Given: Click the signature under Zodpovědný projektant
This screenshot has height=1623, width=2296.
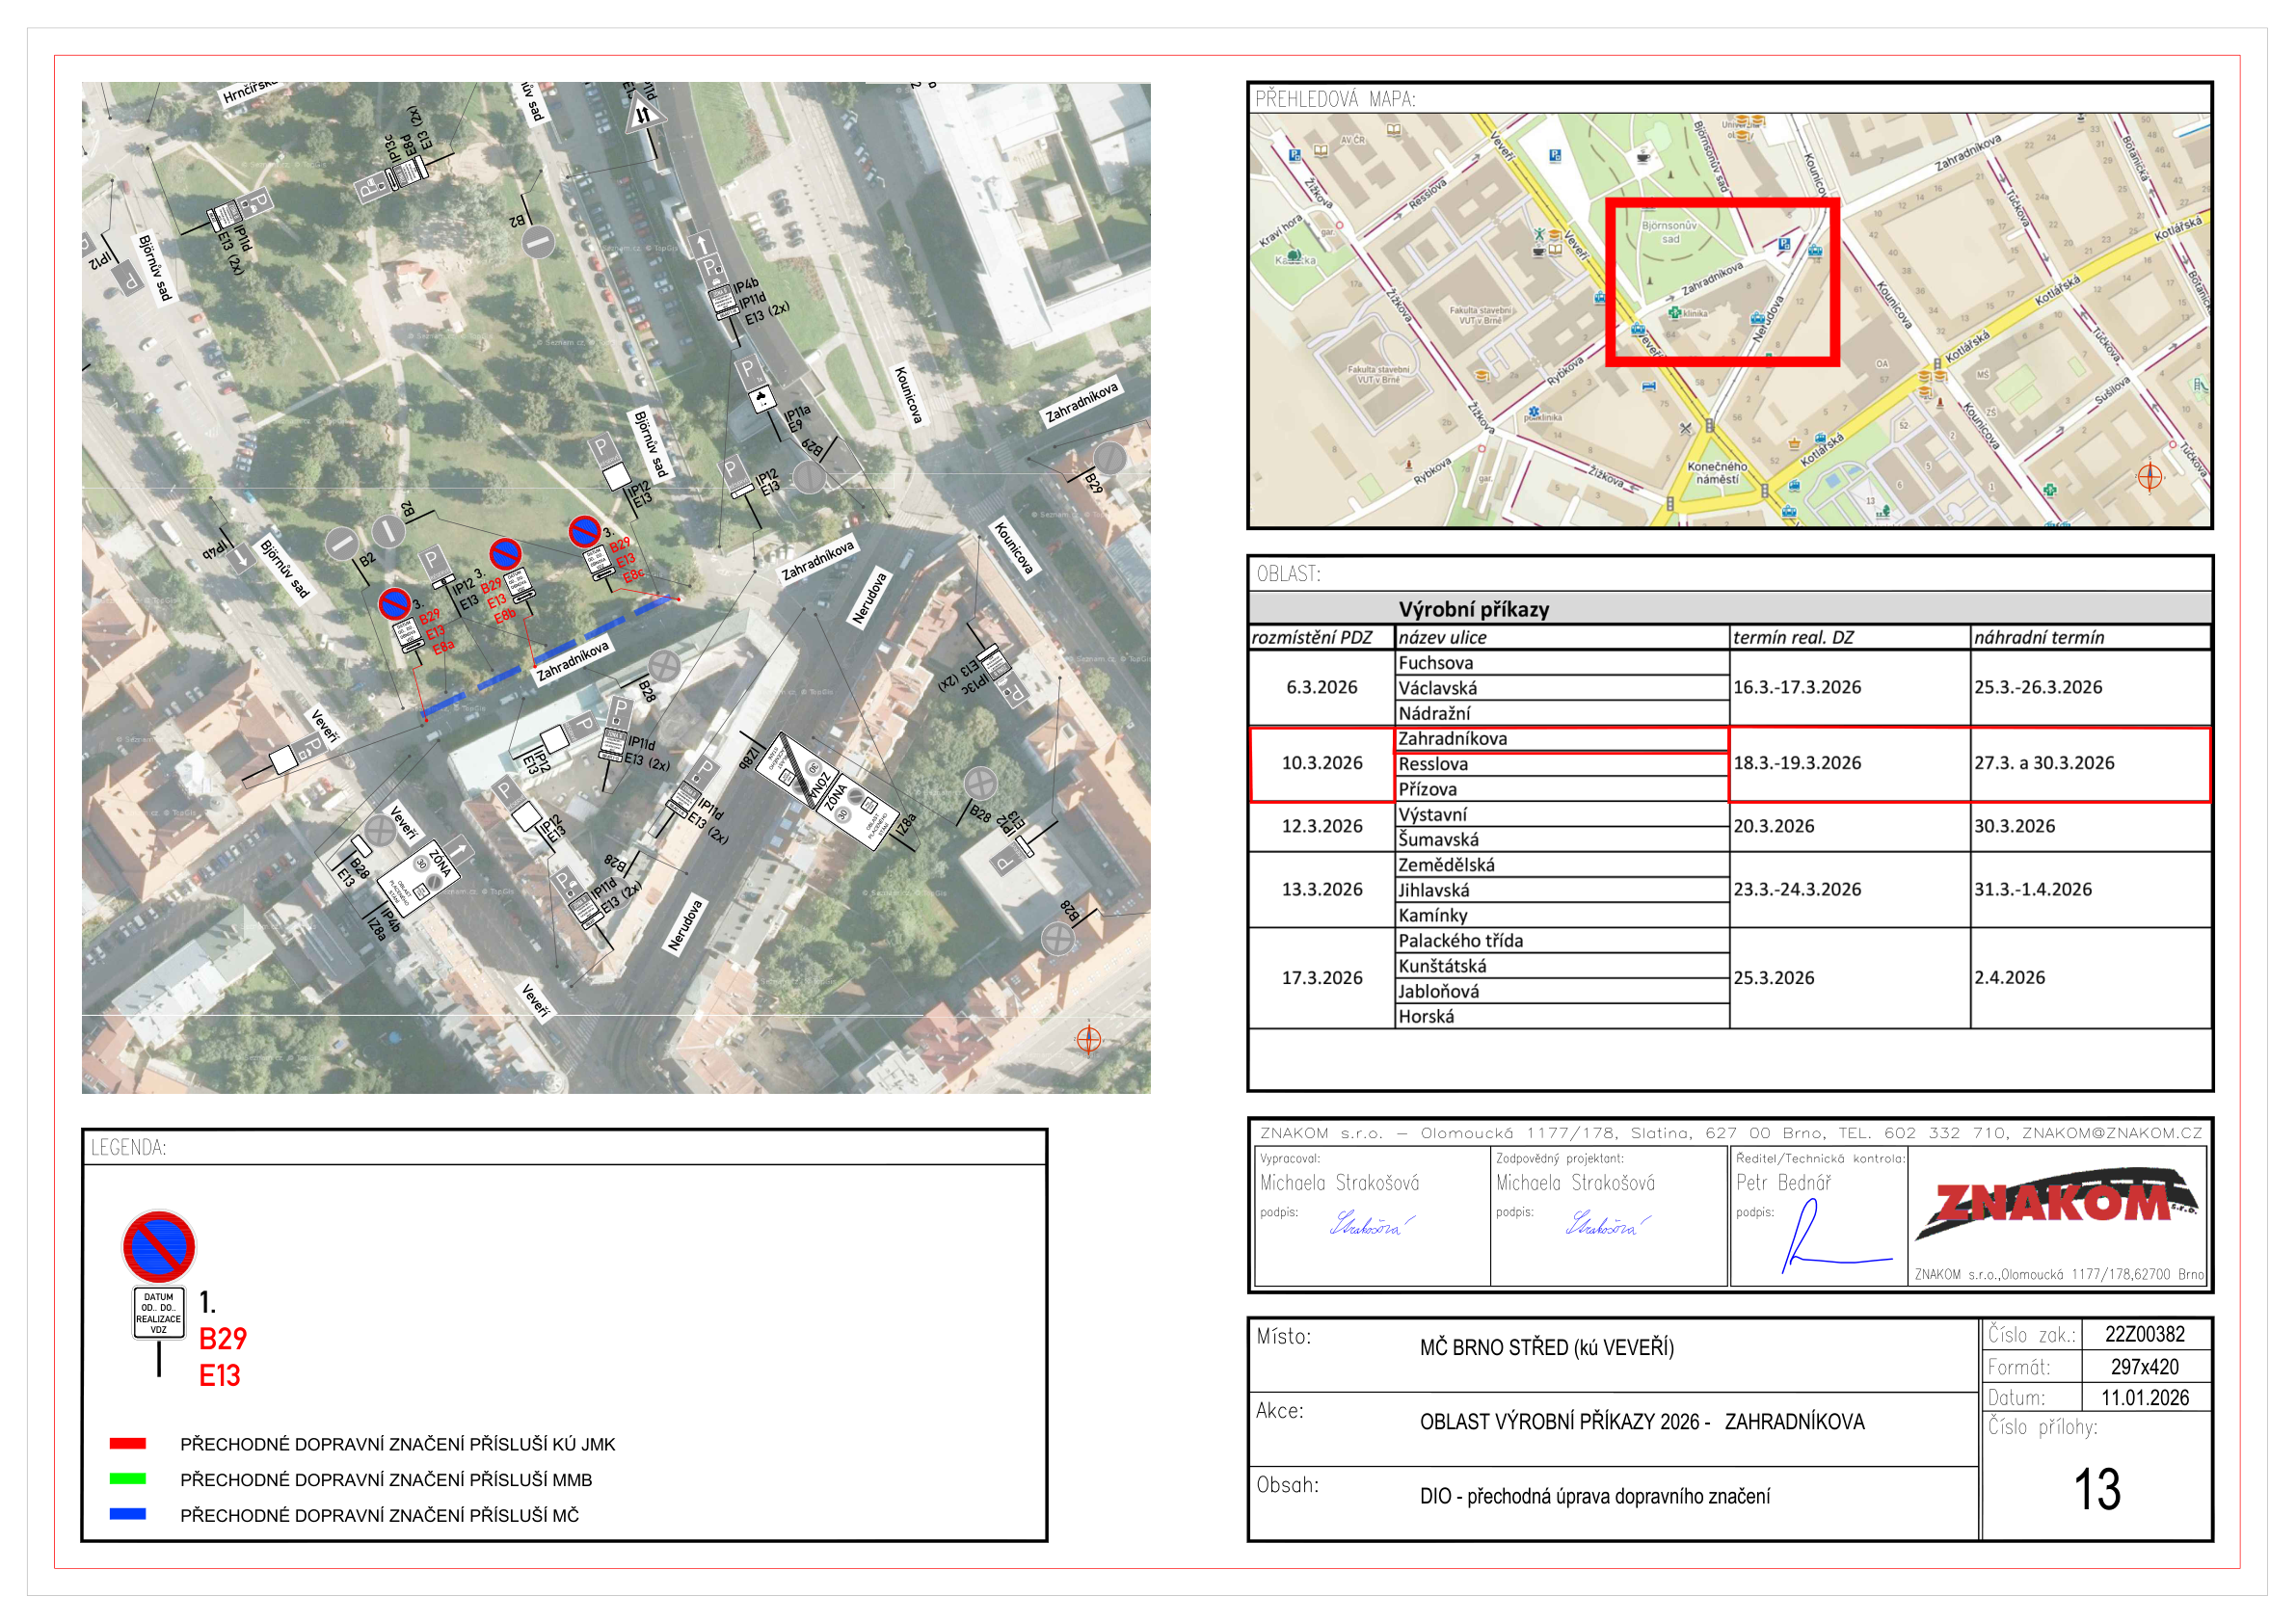Looking at the screenshot, I should click(x=1607, y=1224).
